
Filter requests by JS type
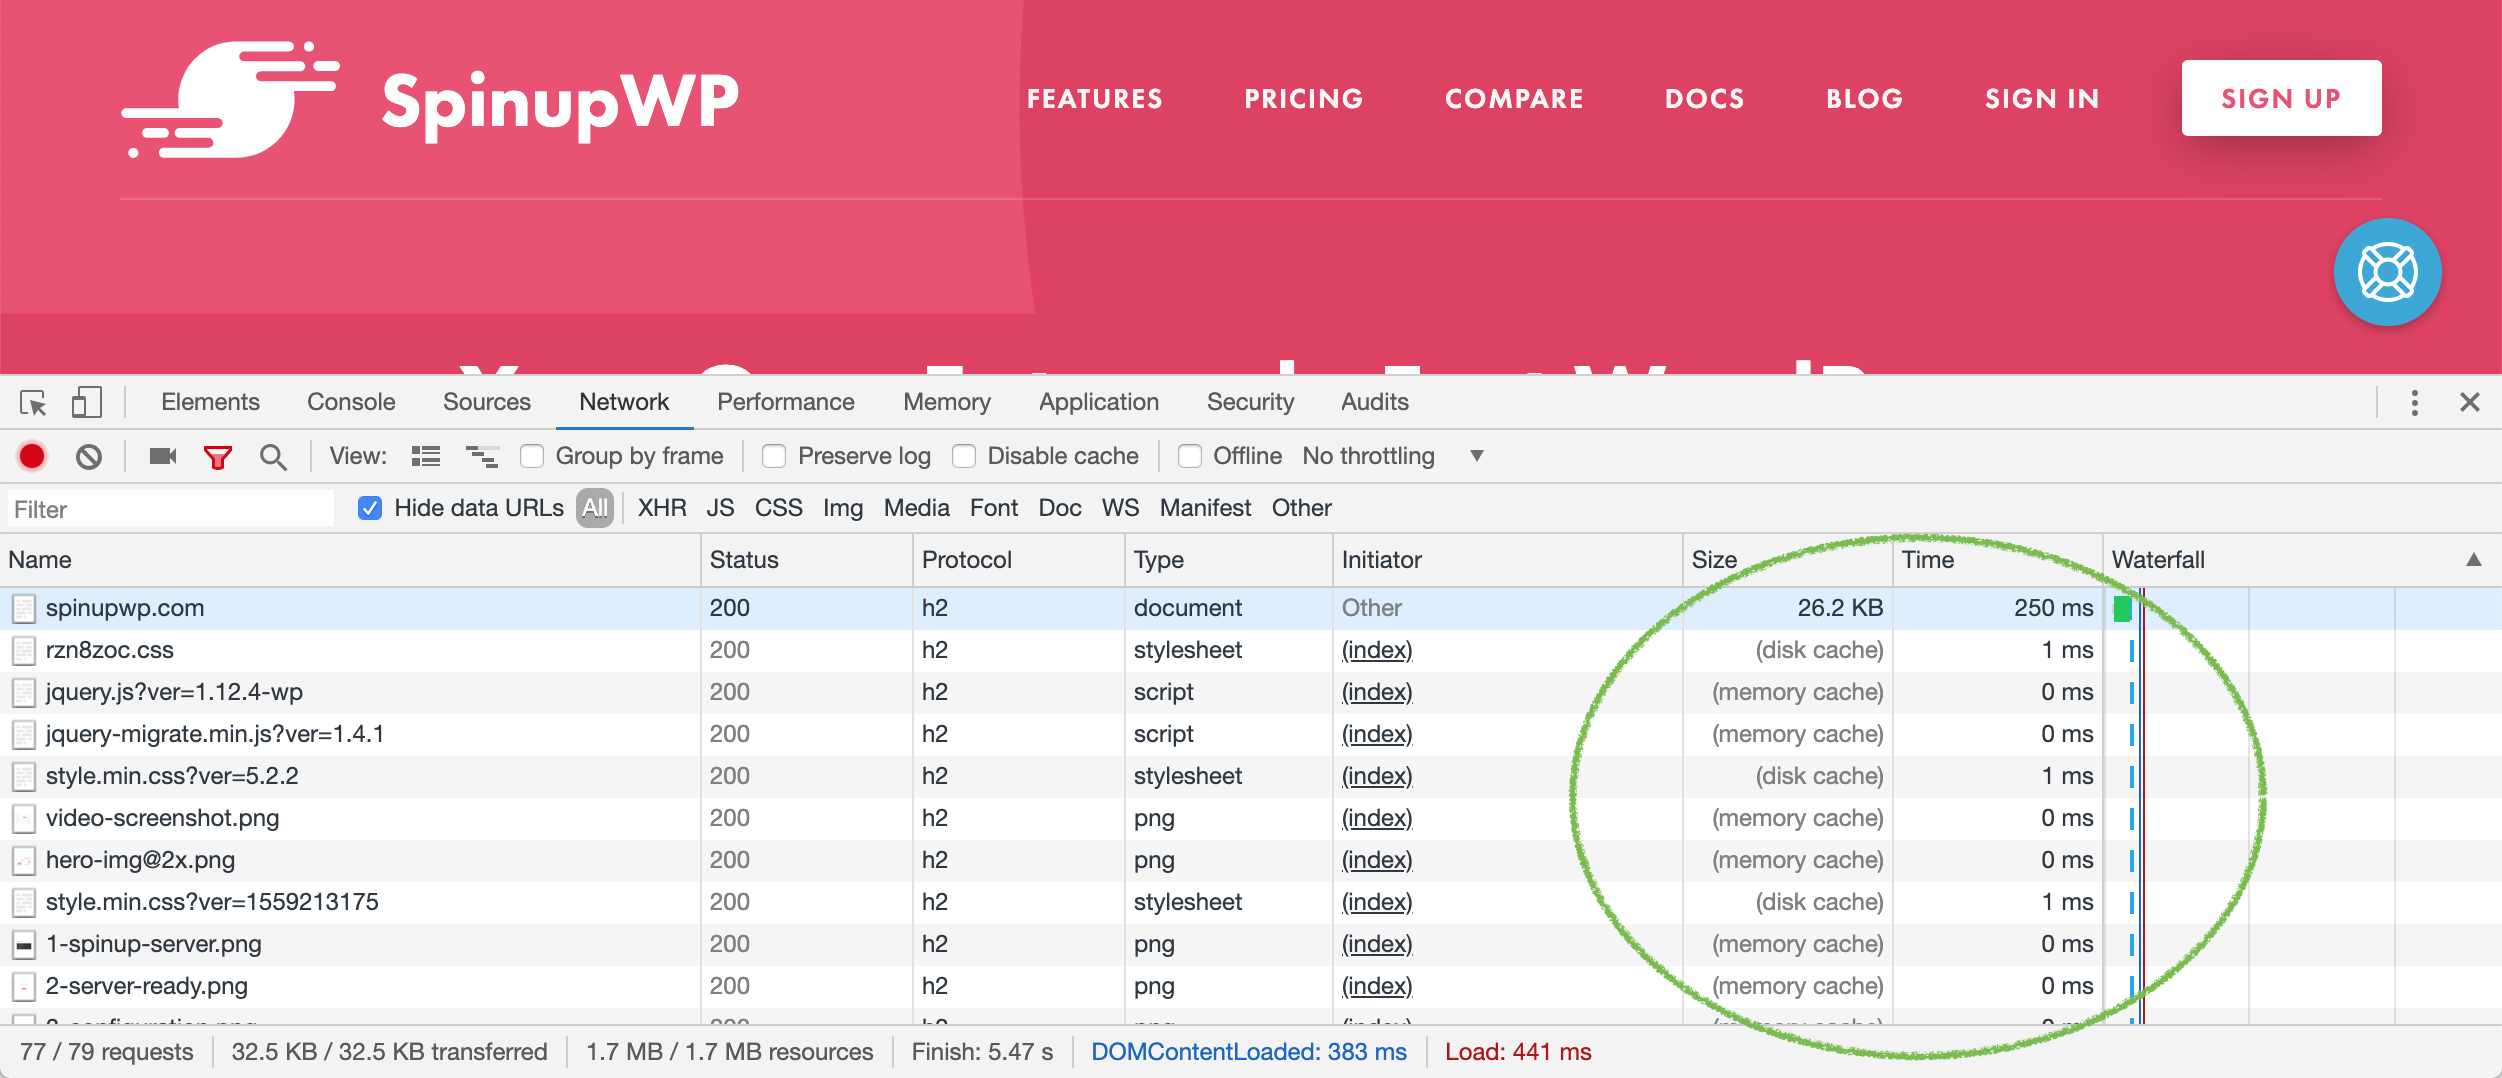(x=720, y=508)
